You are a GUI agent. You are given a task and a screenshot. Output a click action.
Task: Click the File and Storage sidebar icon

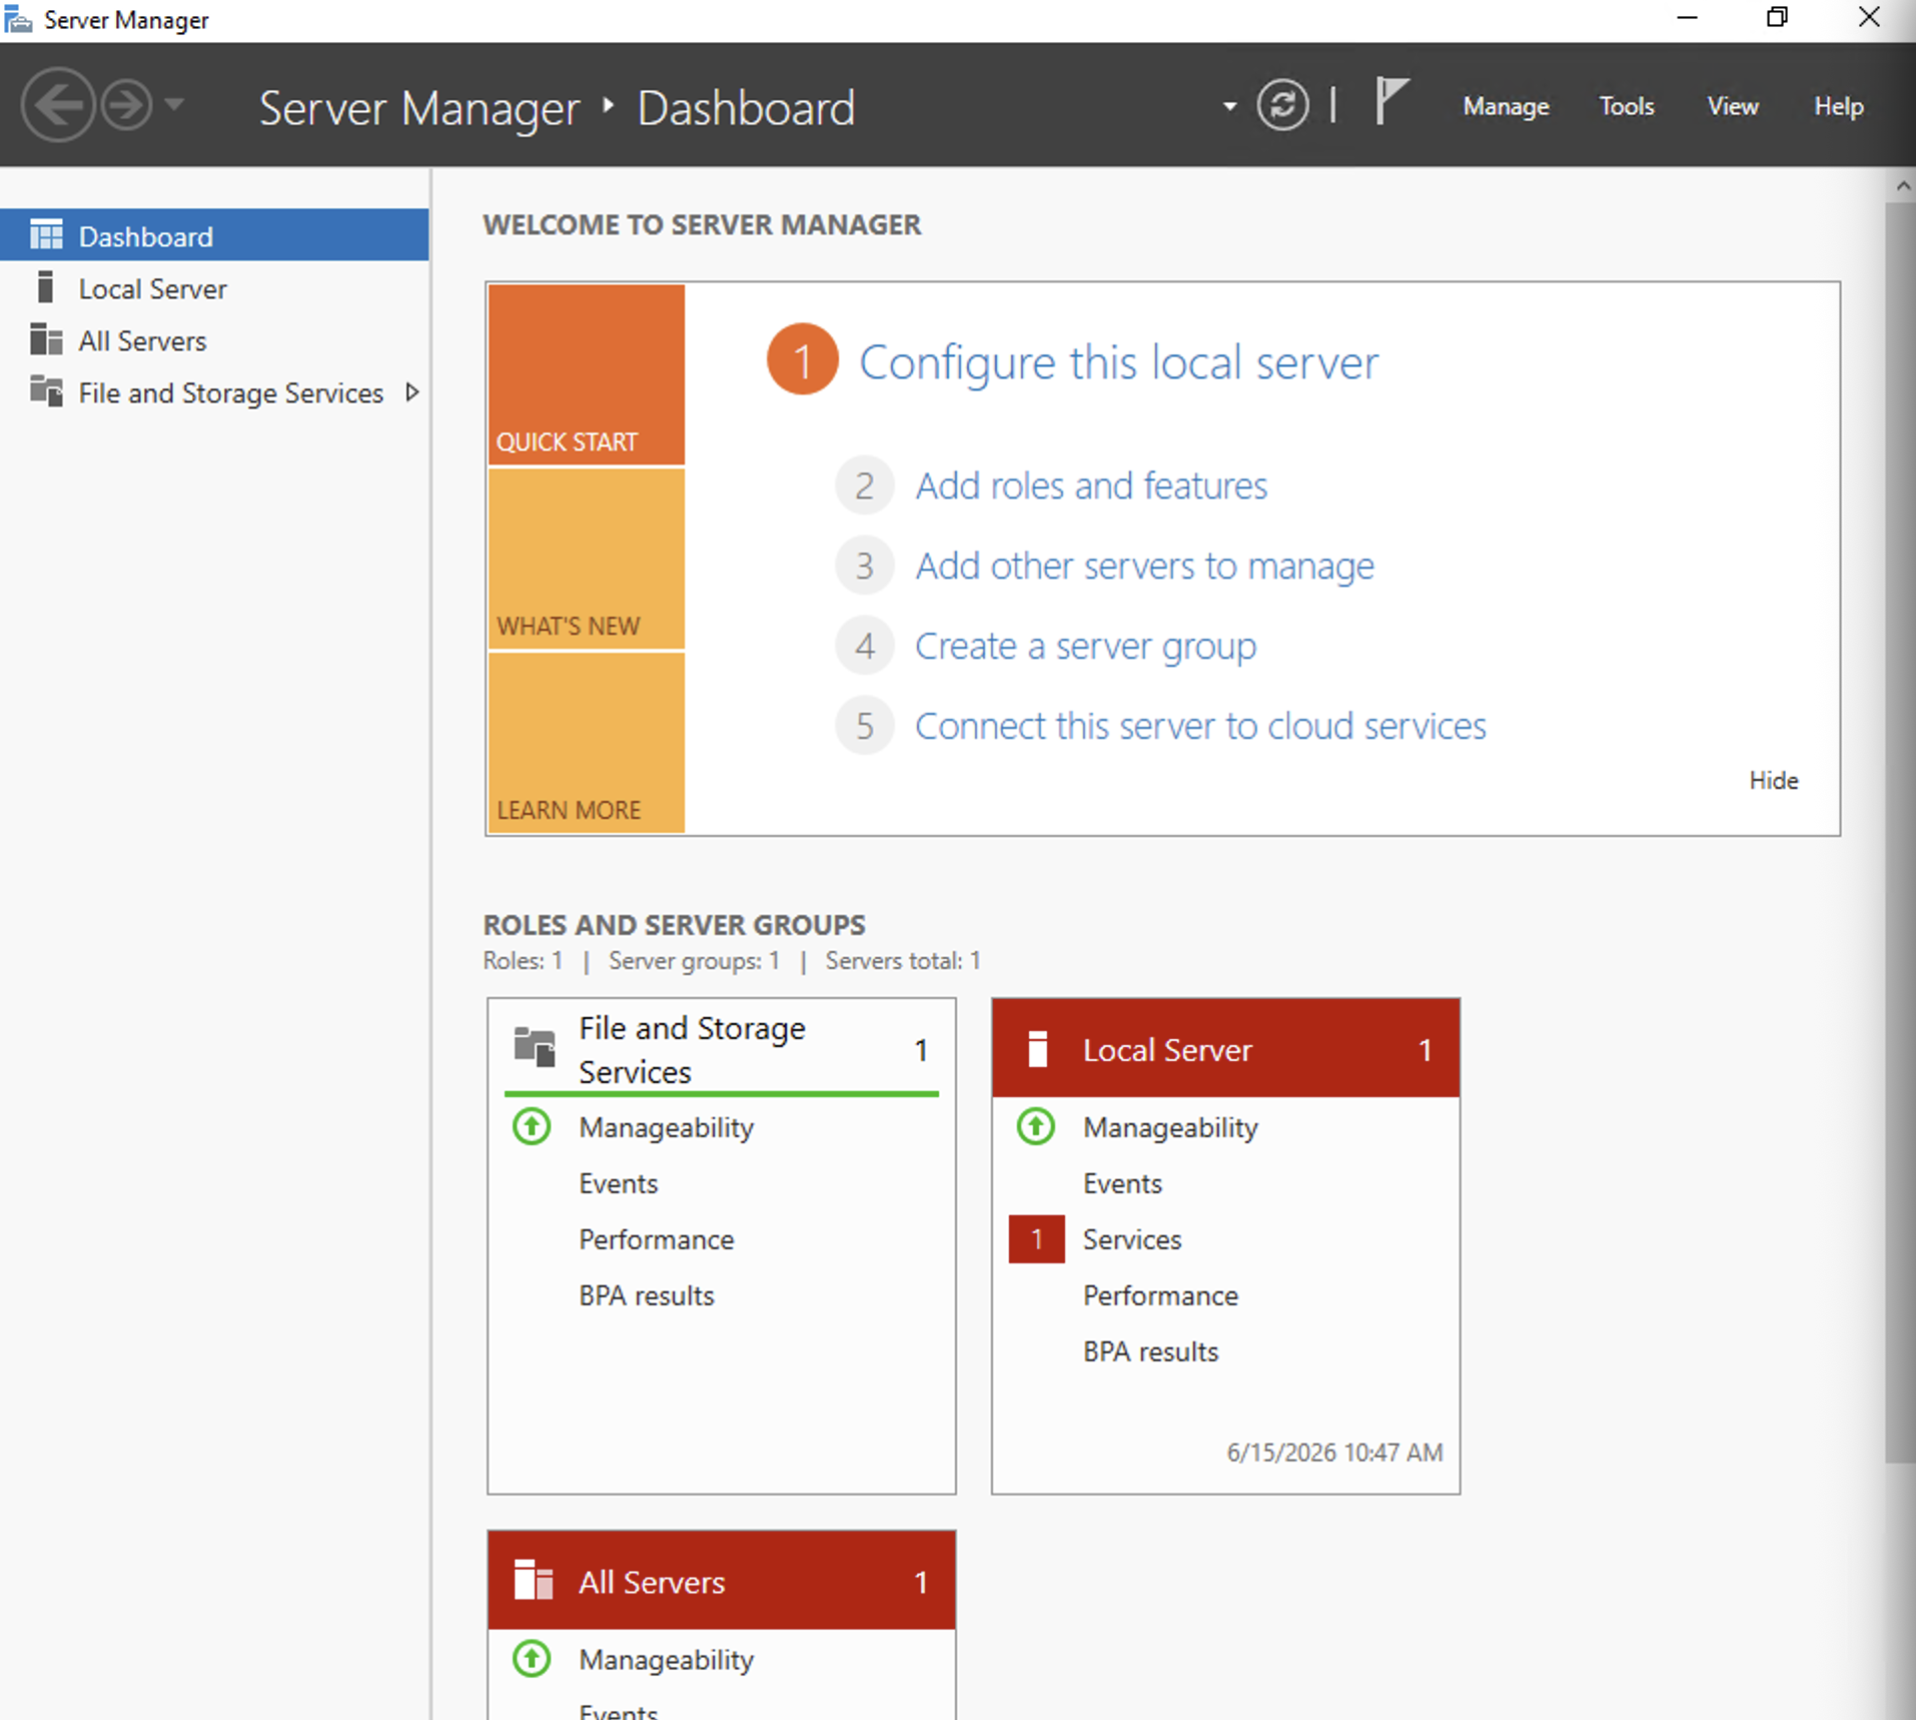point(46,391)
